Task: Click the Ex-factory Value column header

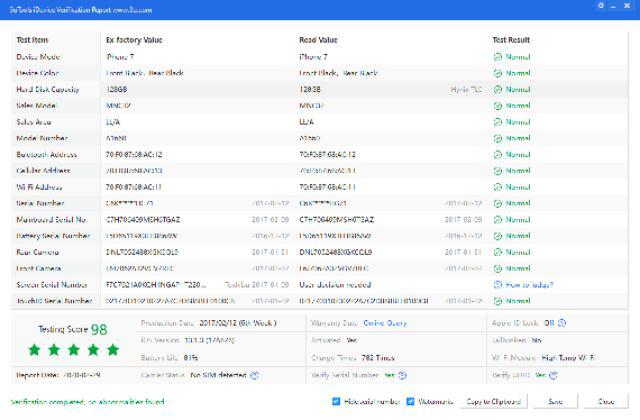Action: [x=134, y=40]
